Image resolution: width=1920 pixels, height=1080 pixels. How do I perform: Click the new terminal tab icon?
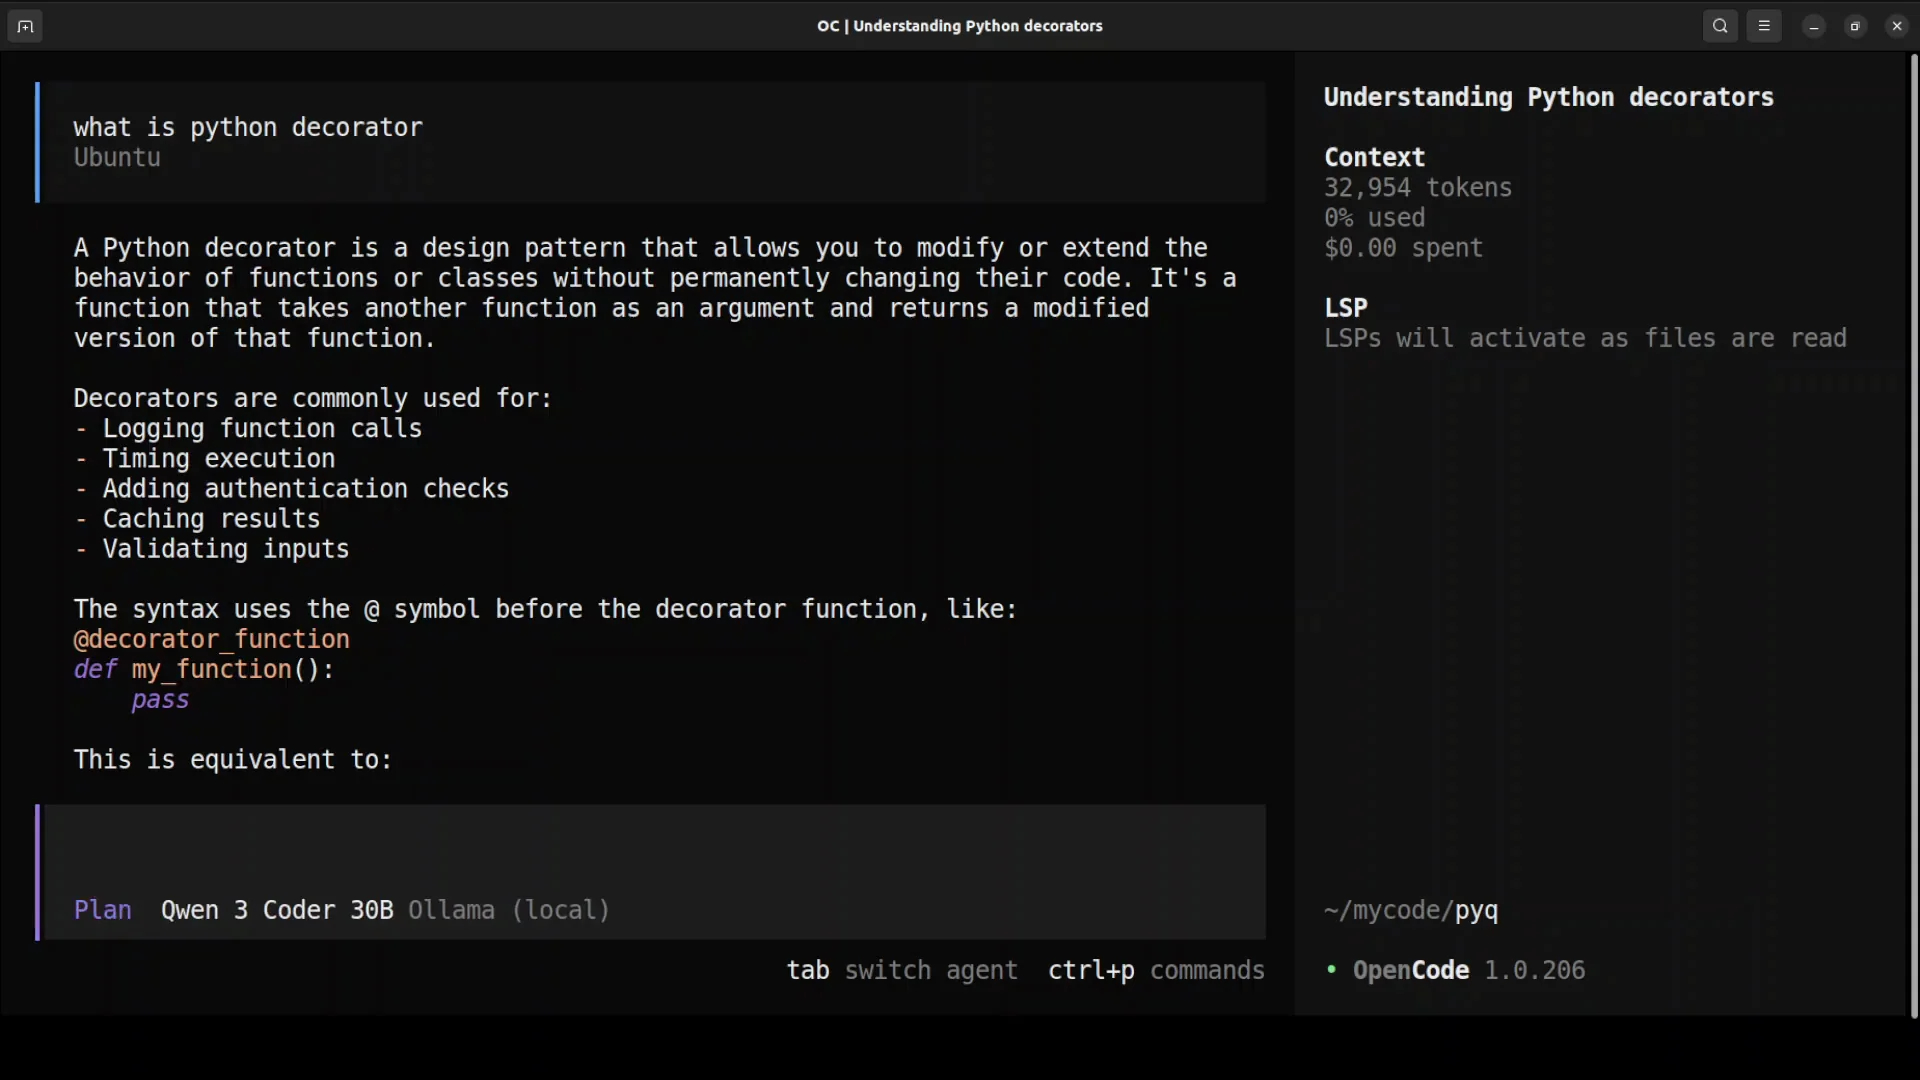click(25, 27)
